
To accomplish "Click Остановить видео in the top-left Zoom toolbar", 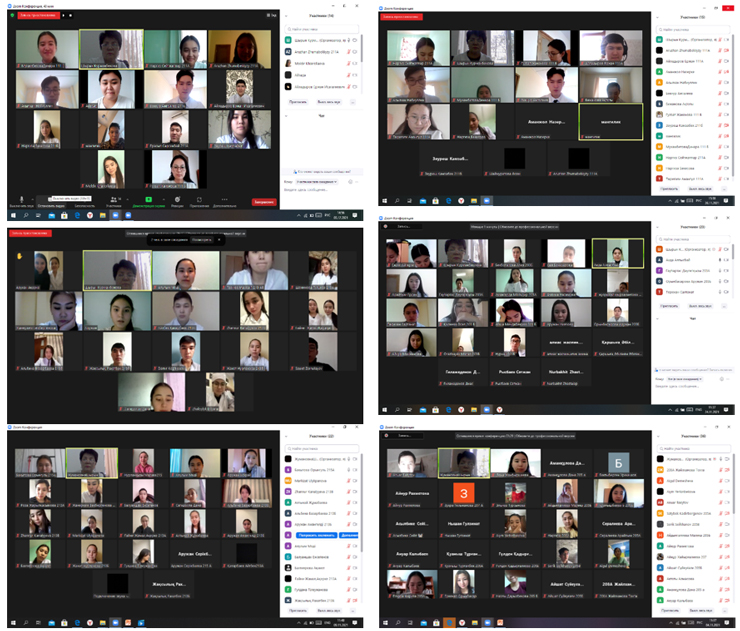I will point(51,206).
